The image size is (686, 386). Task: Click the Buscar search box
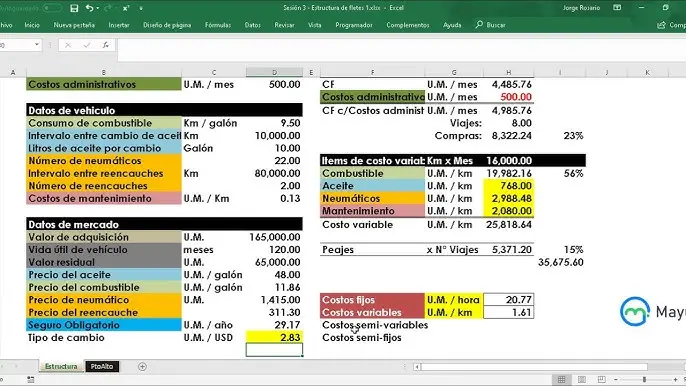(490, 25)
